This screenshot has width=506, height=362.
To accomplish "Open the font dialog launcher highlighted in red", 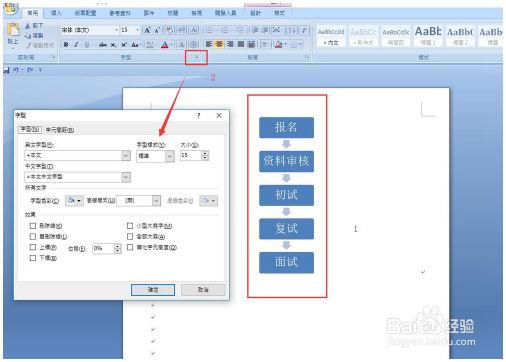I will 197,58.
